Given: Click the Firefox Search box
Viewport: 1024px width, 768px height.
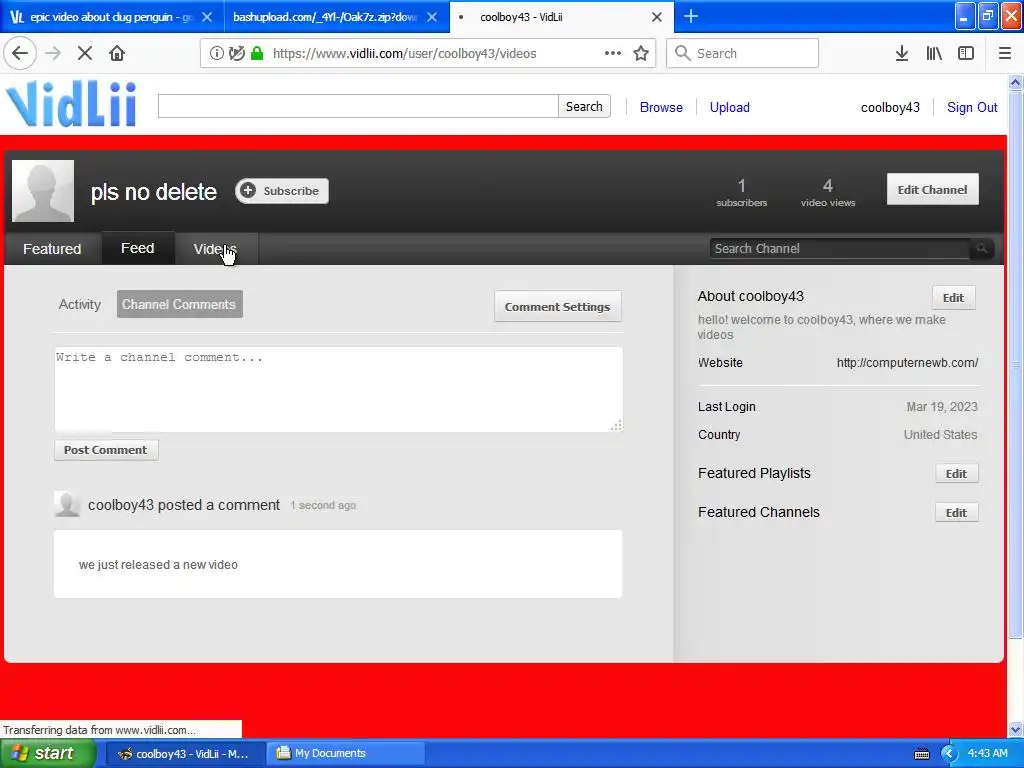Looking at the screenshot, I should click(743, 53).
